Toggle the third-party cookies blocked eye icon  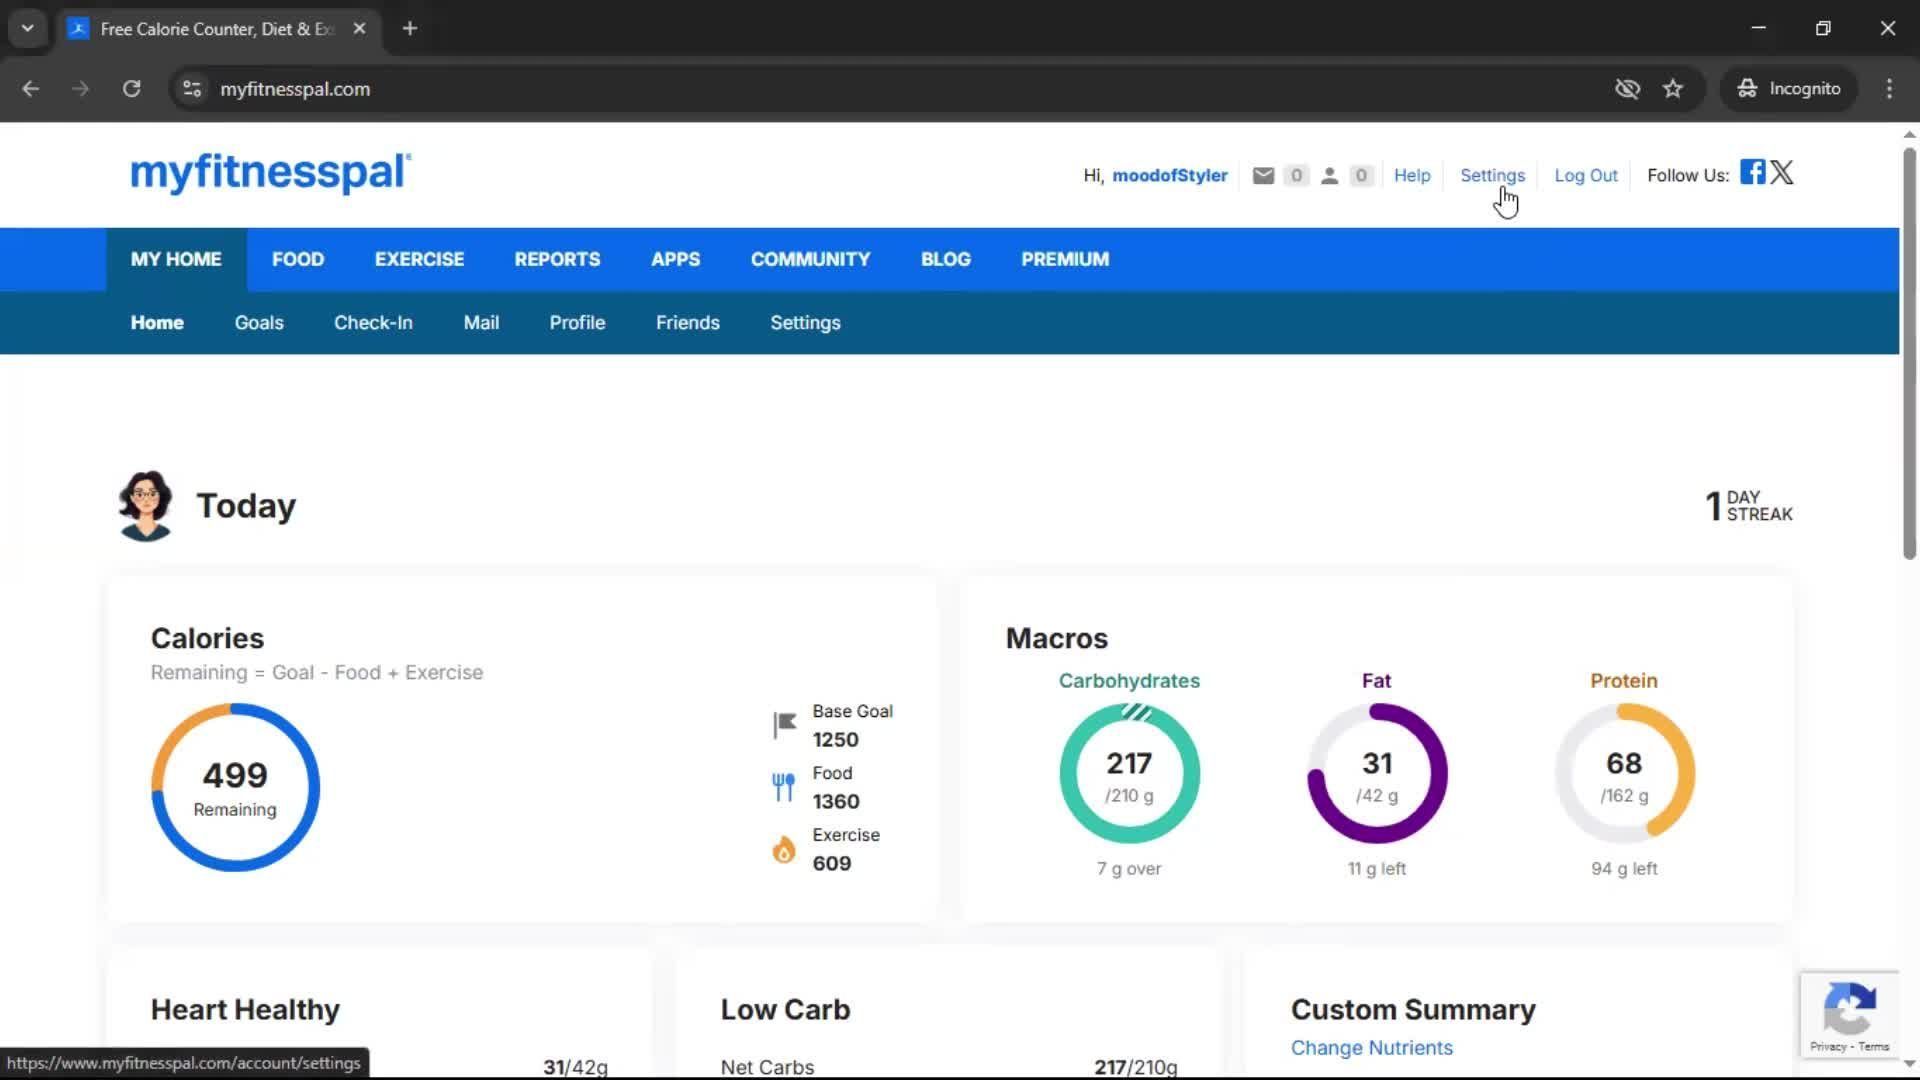1627,89
